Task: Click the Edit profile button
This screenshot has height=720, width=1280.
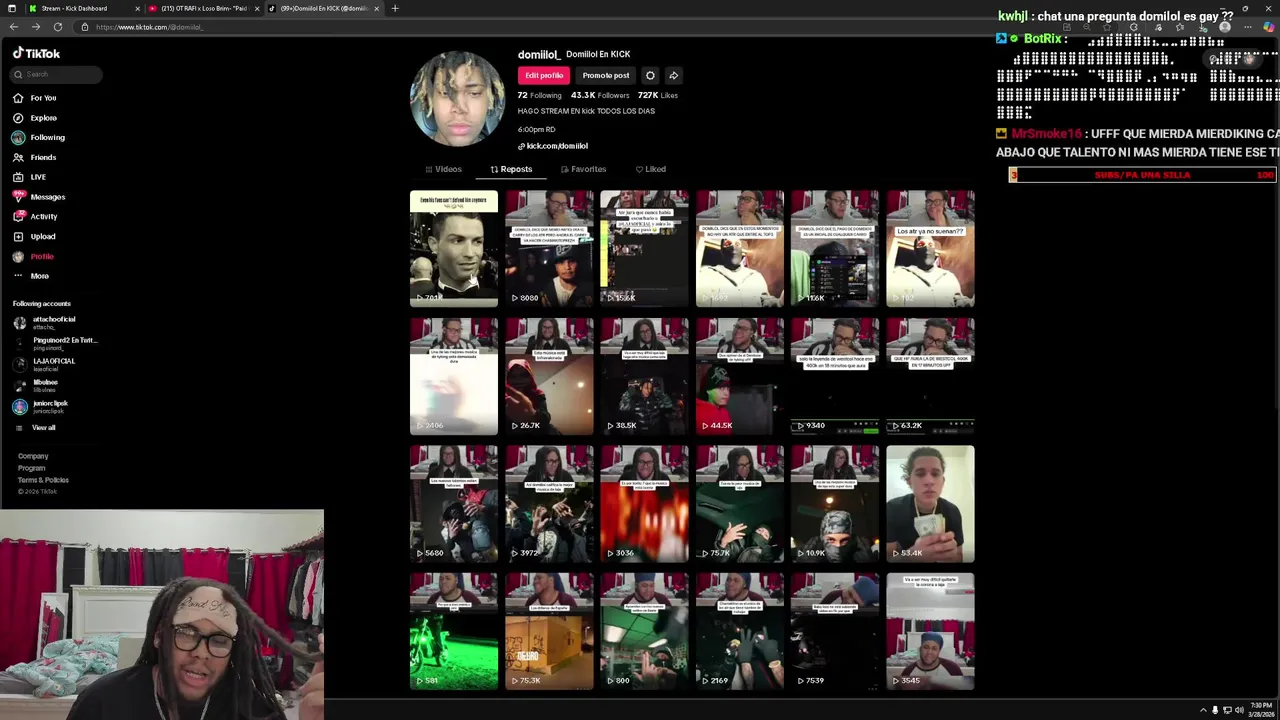Action: tap(544, 75)
